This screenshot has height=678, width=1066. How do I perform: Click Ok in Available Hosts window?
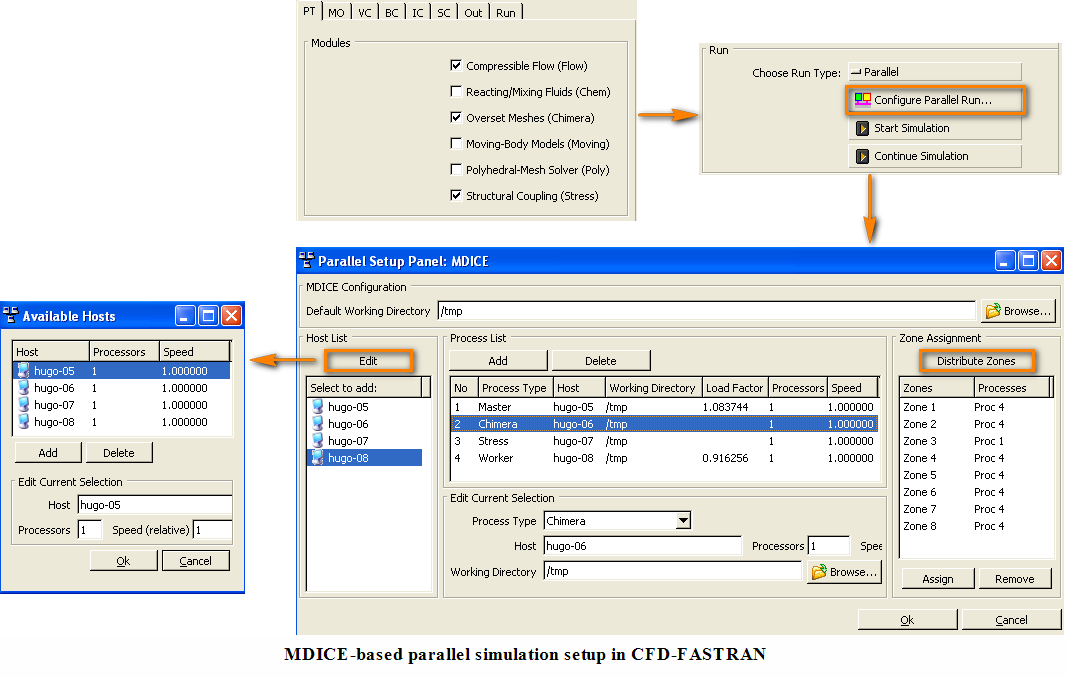[x=124, y=560]
